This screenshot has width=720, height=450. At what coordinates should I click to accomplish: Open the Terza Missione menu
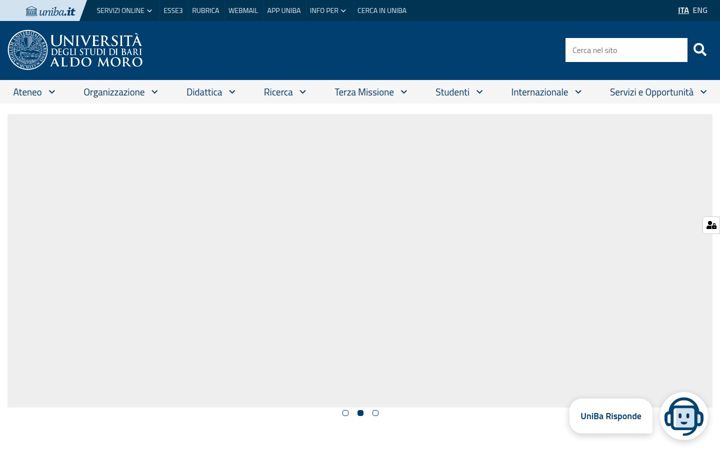click(x=364, y=92)
